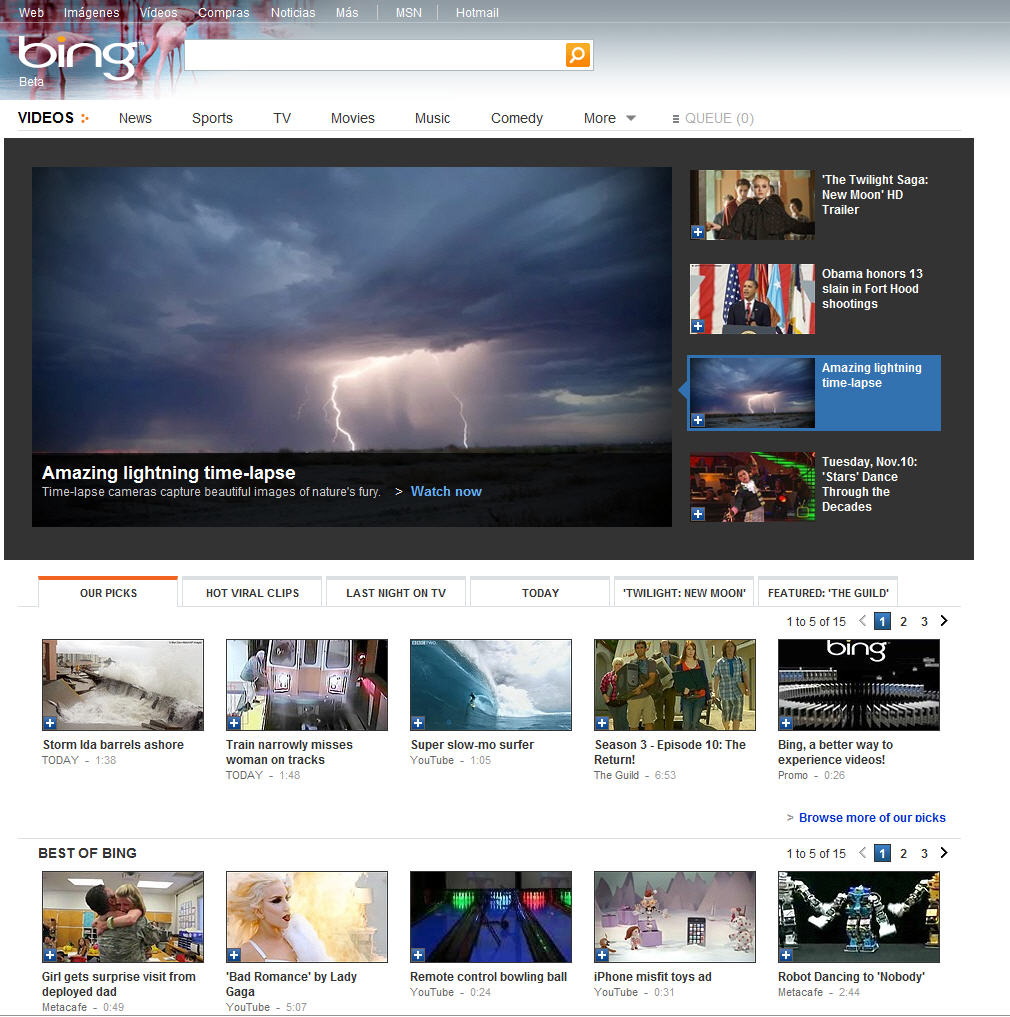Open Compras link in top bar
This screenshot has height=1017, width=1010.
tap(223, 12)
